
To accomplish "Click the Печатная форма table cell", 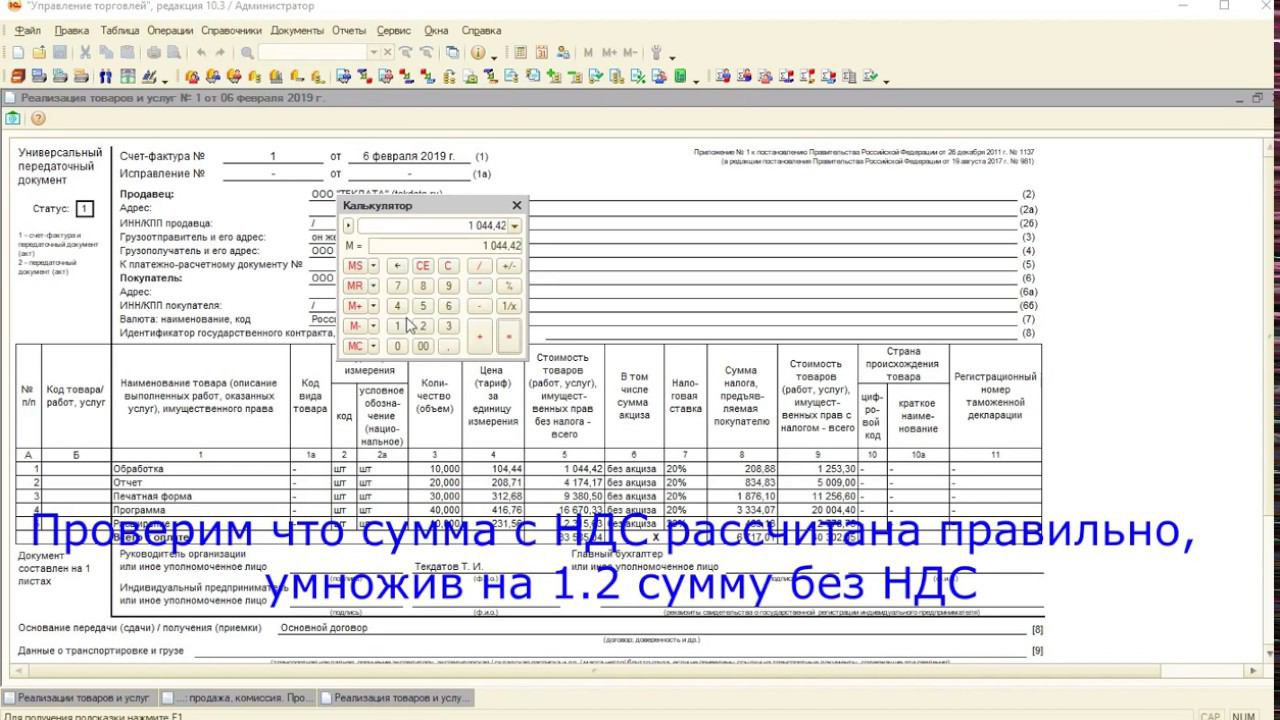I will 200,496.
